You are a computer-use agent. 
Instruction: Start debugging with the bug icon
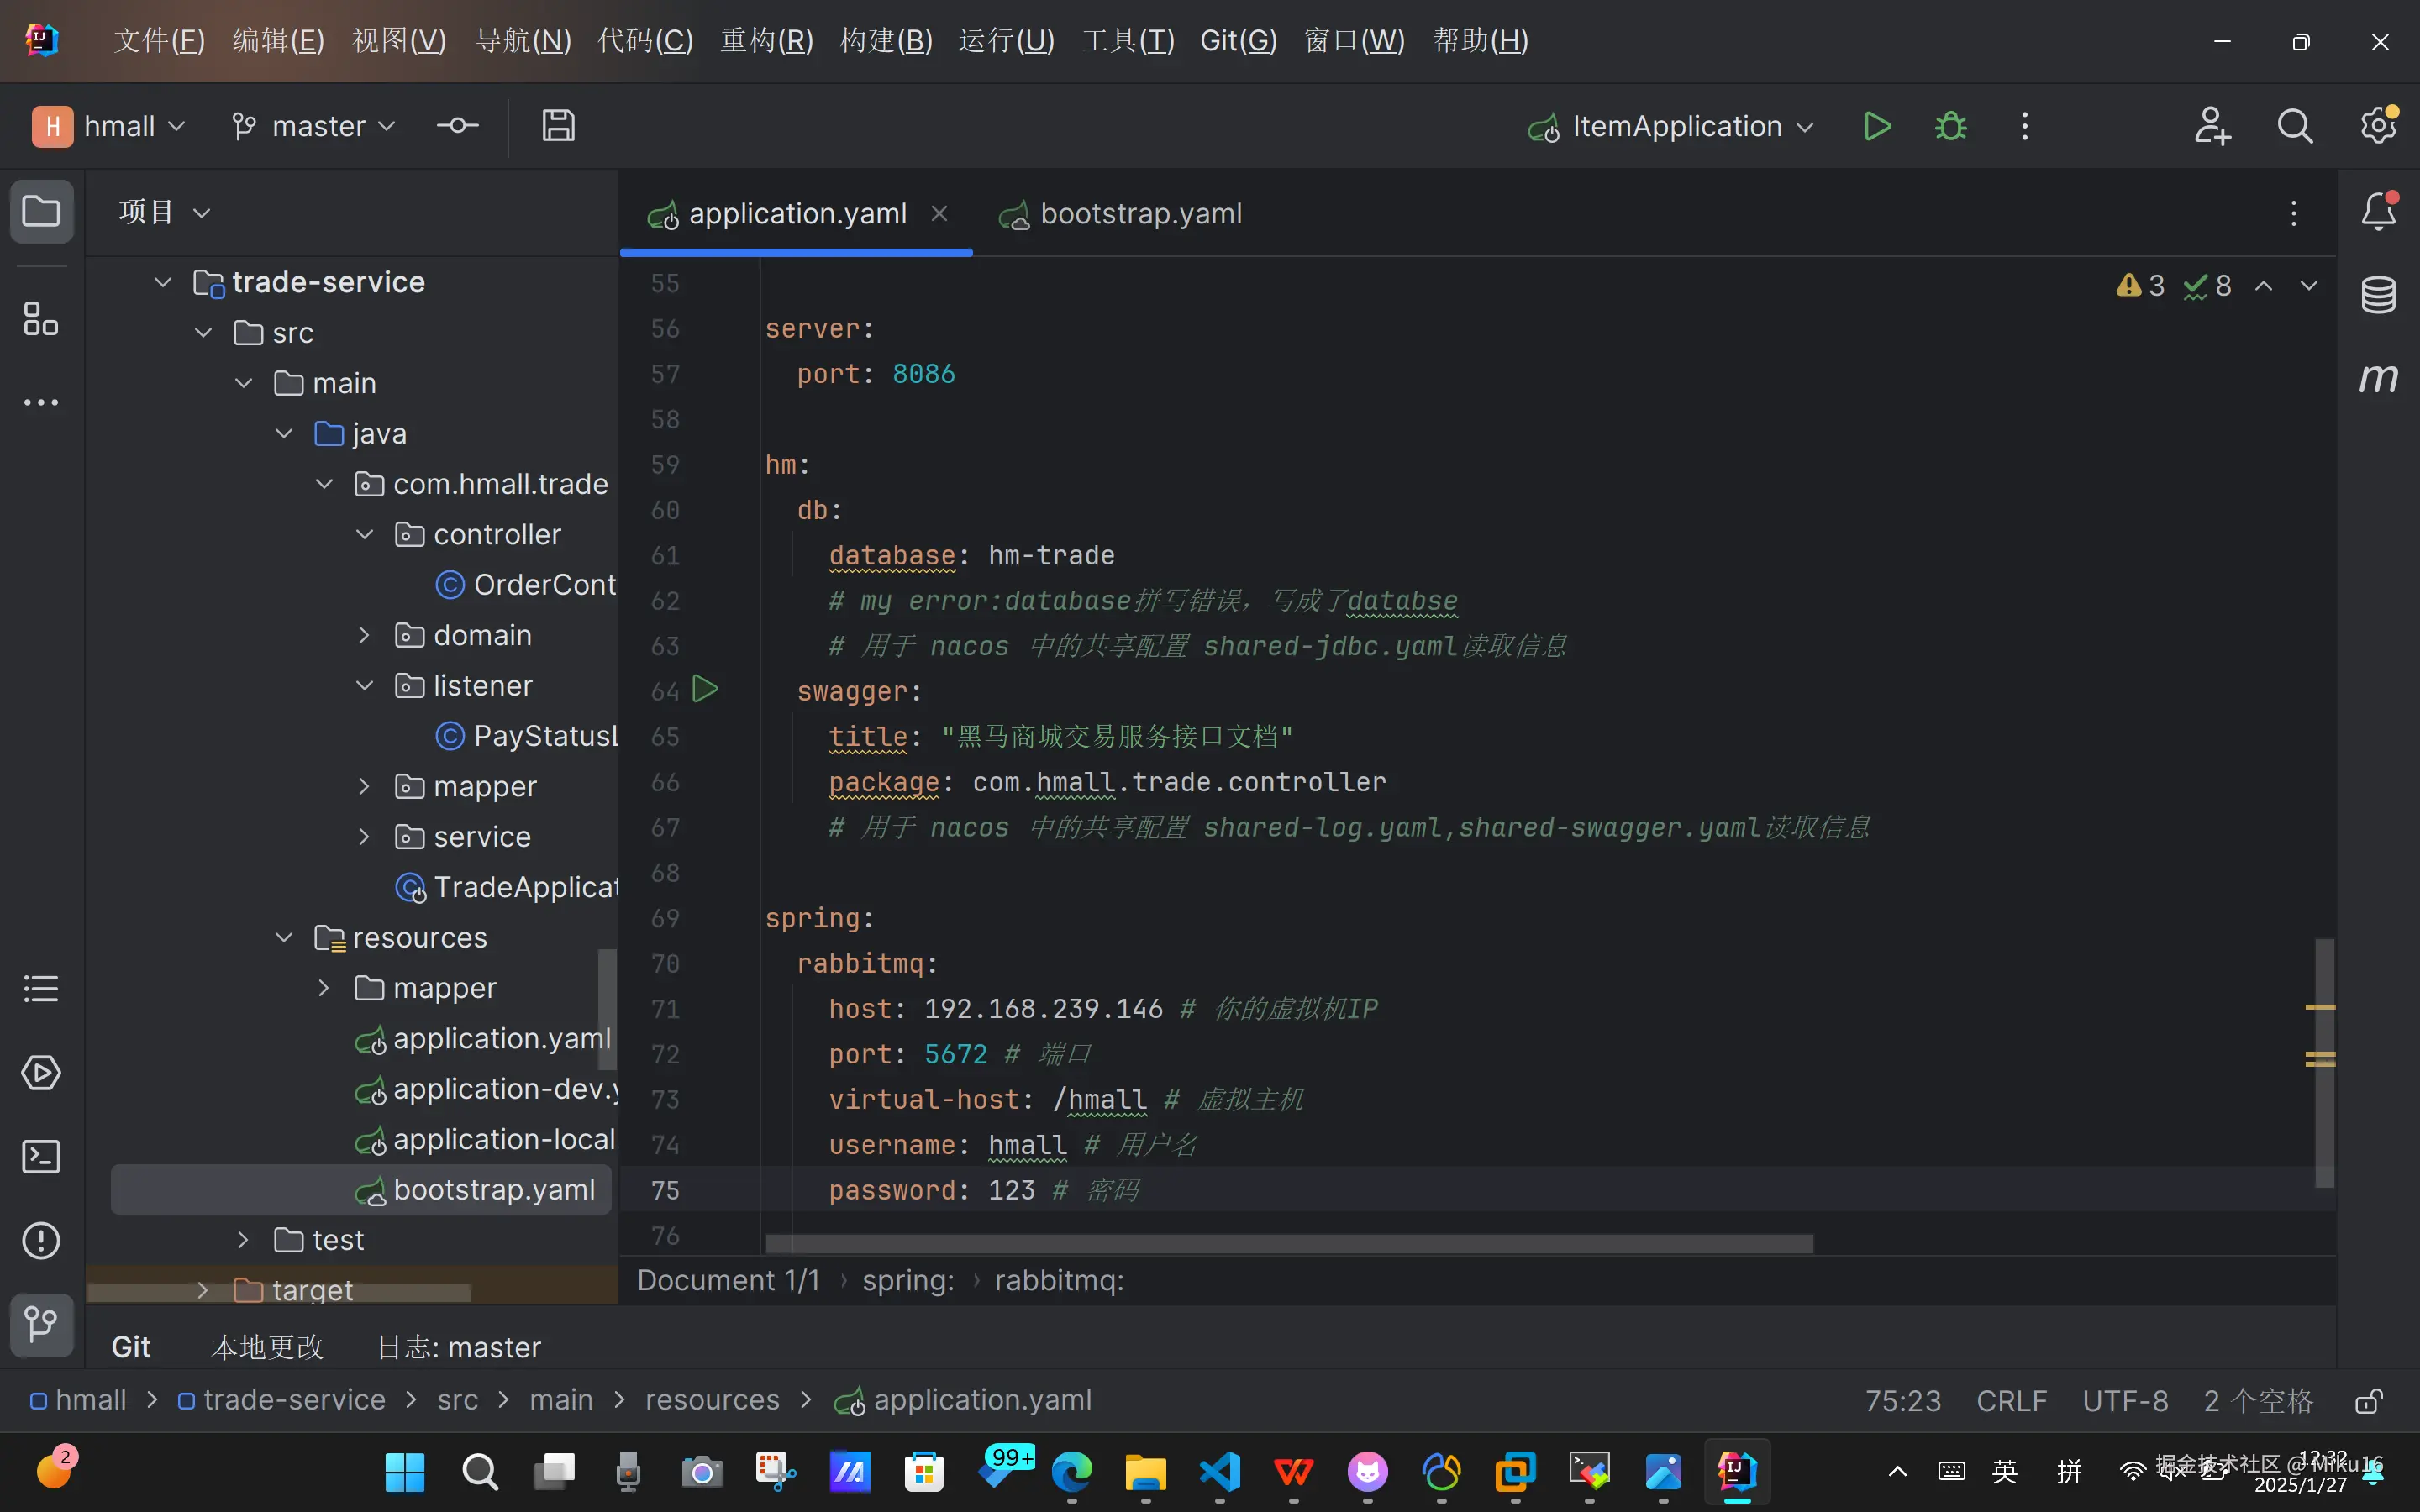1950,126
